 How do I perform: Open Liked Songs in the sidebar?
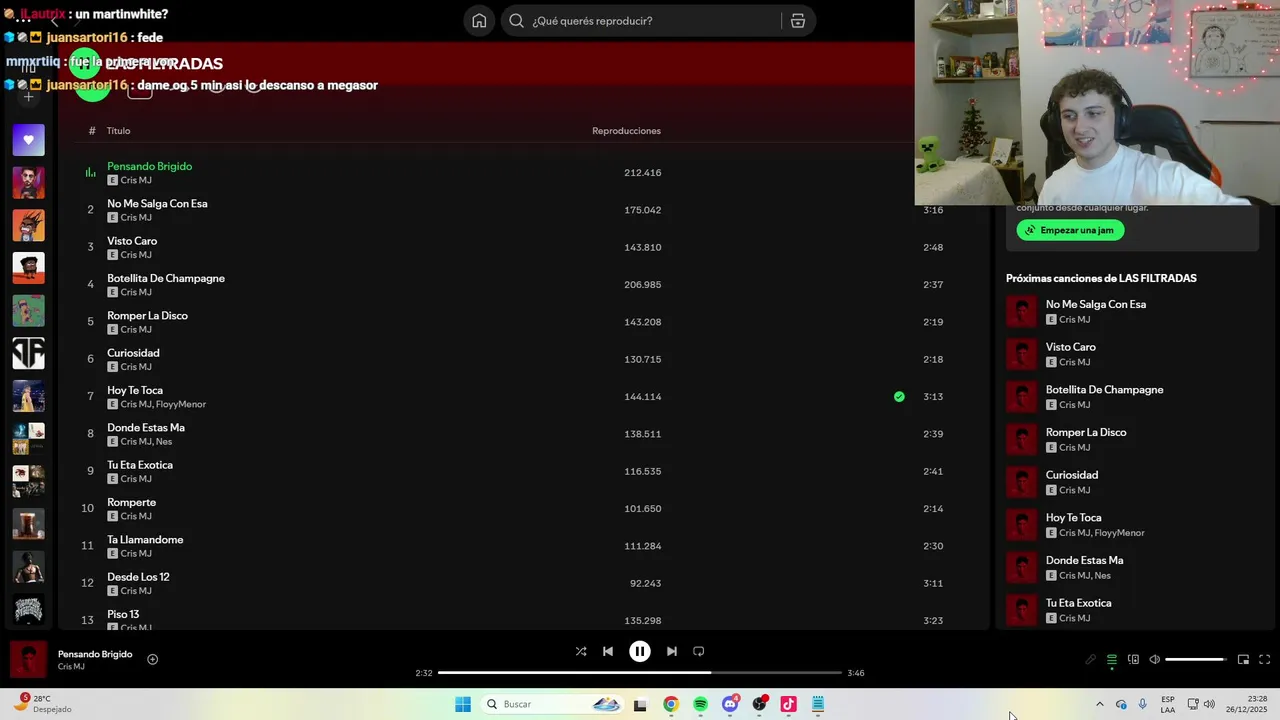click(28, 140)
